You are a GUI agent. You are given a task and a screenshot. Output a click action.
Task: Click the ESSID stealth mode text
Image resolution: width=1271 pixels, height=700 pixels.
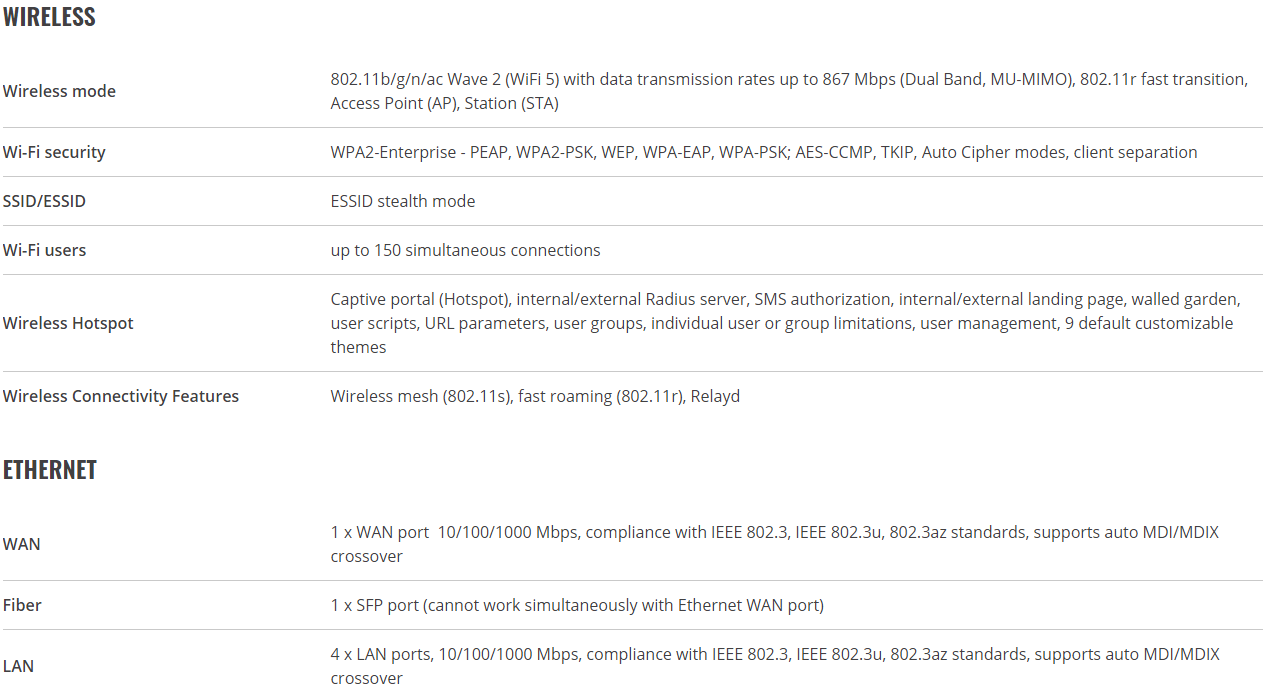pyautogui.click(x=403, y=201)
